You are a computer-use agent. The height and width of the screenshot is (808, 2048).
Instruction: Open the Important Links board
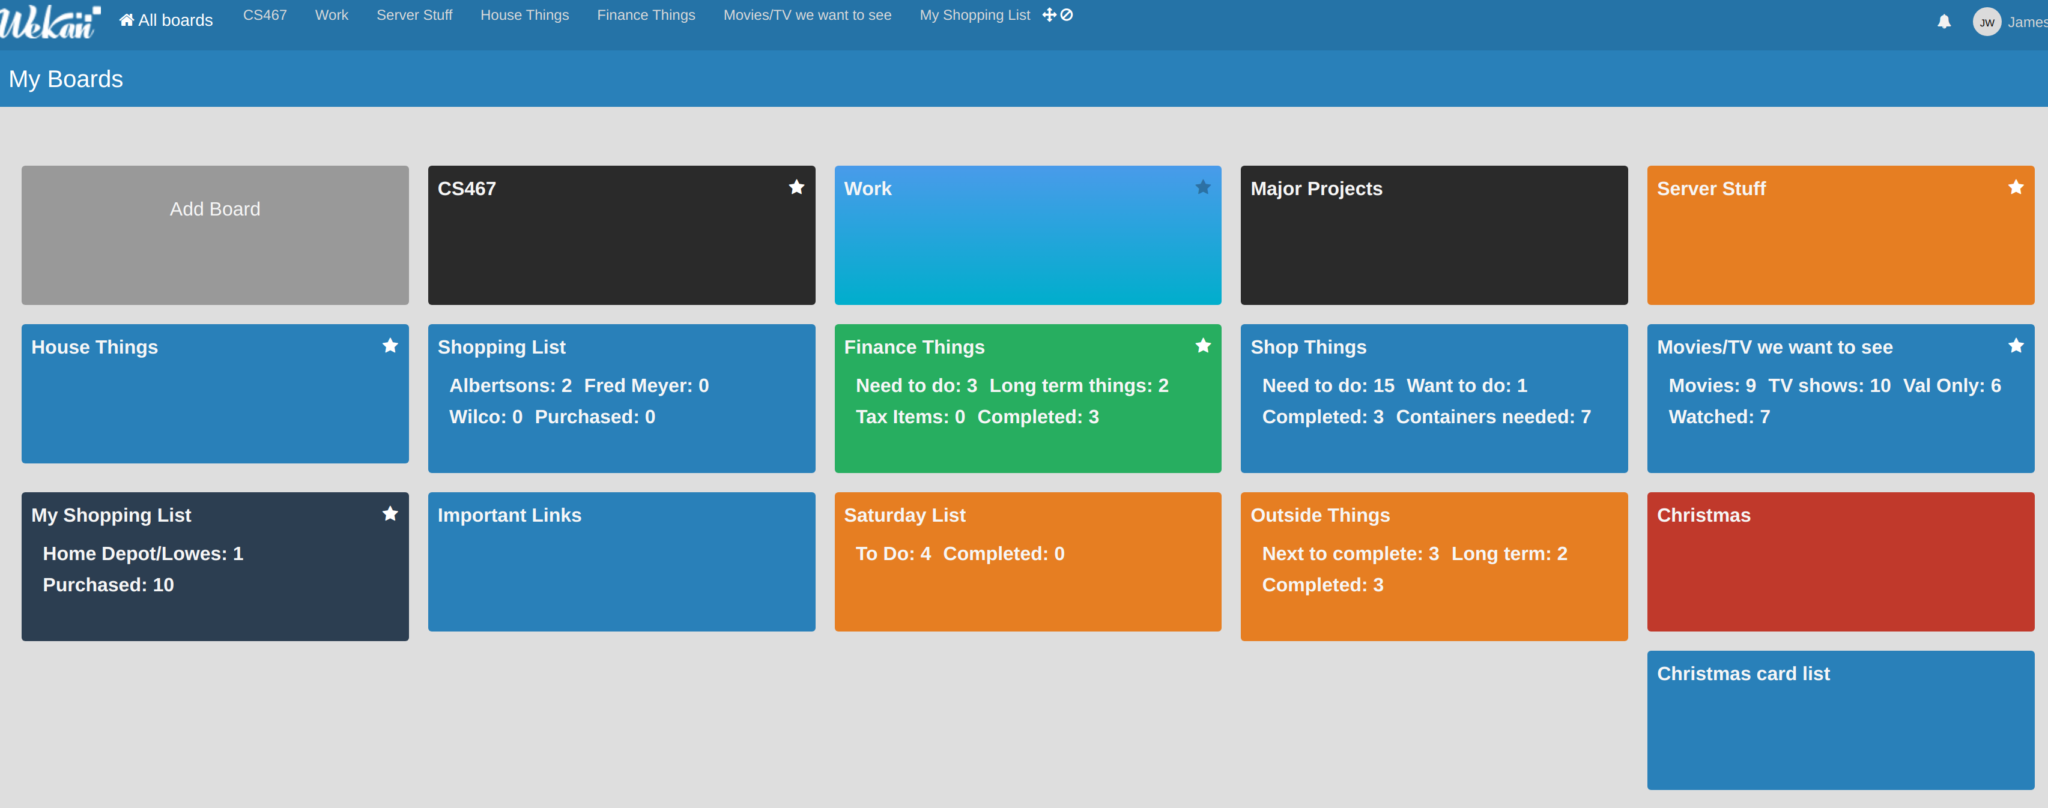tap(621, 561)
